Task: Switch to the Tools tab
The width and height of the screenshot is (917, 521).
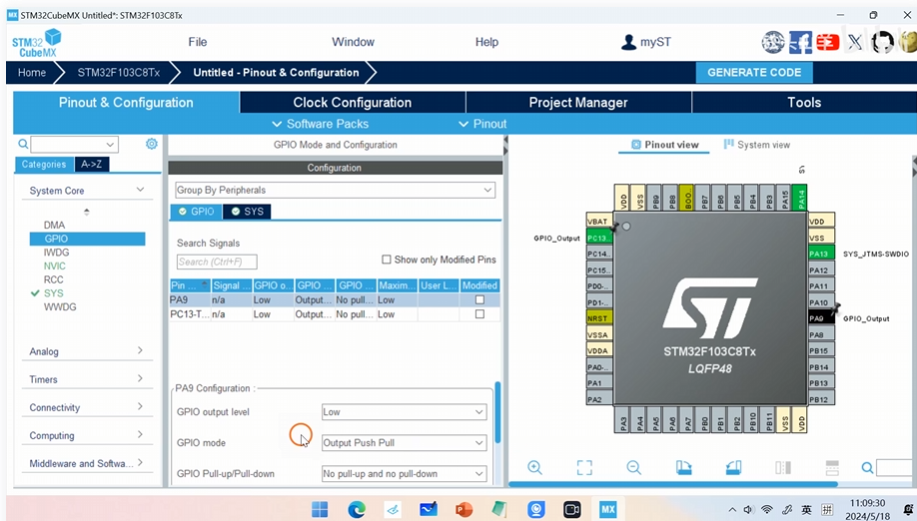Action: 804,102
